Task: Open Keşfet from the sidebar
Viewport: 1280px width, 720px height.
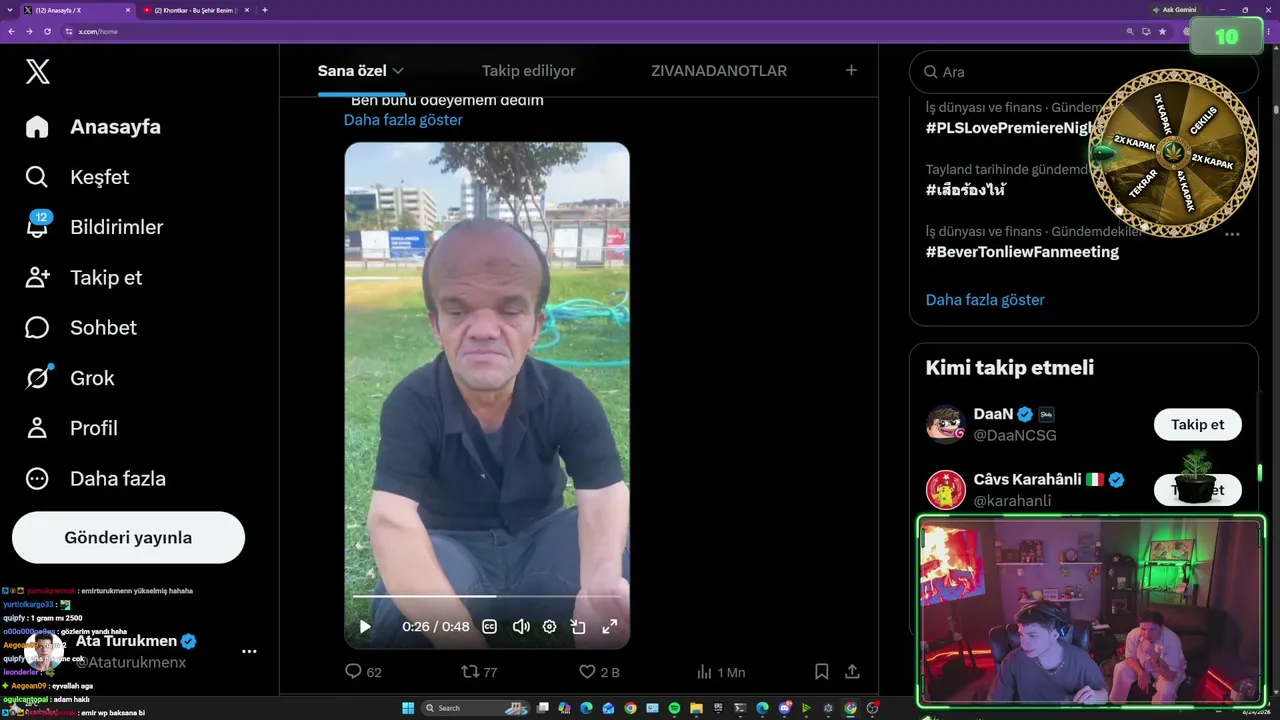Action: point(77,177)
